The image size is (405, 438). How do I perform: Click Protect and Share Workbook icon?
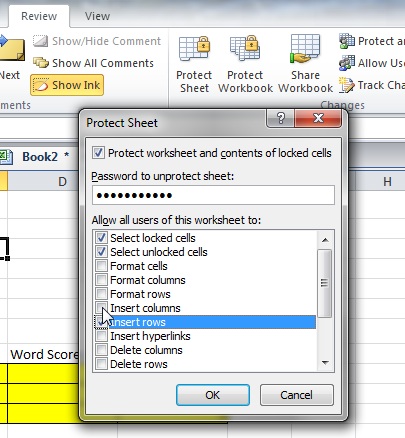click(x=347, y=41)
